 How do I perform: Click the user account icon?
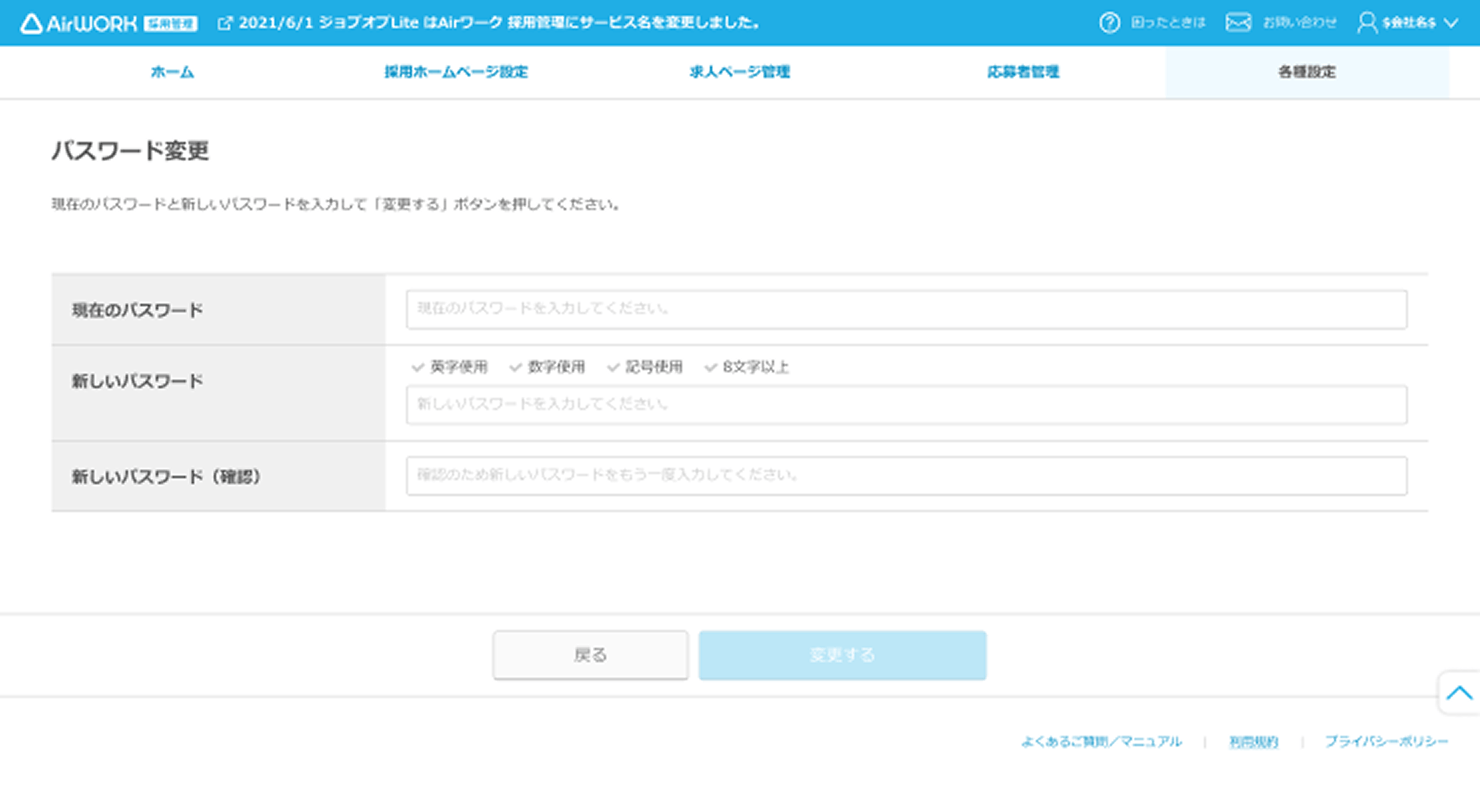tap(1366, 23)
